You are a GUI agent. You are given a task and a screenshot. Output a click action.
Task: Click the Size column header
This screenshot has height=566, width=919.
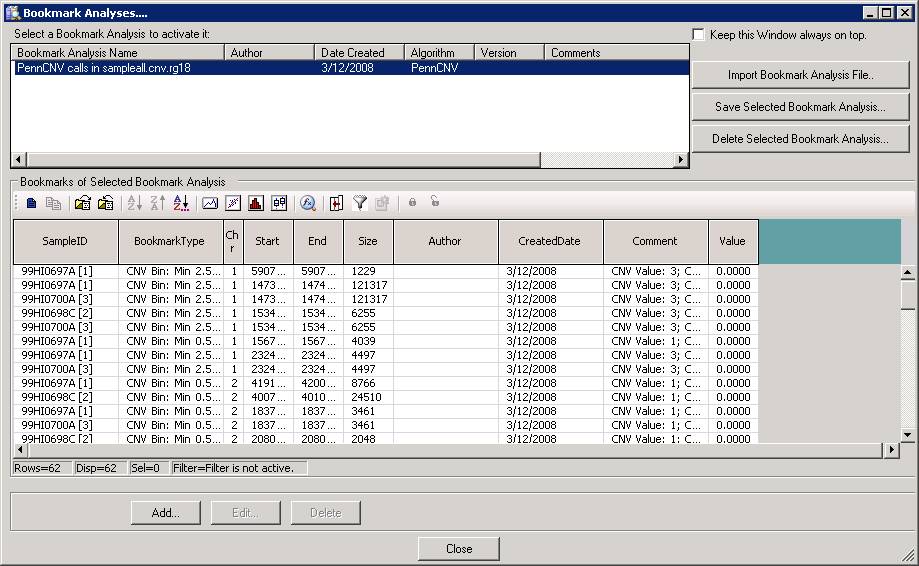pos(369,241)
